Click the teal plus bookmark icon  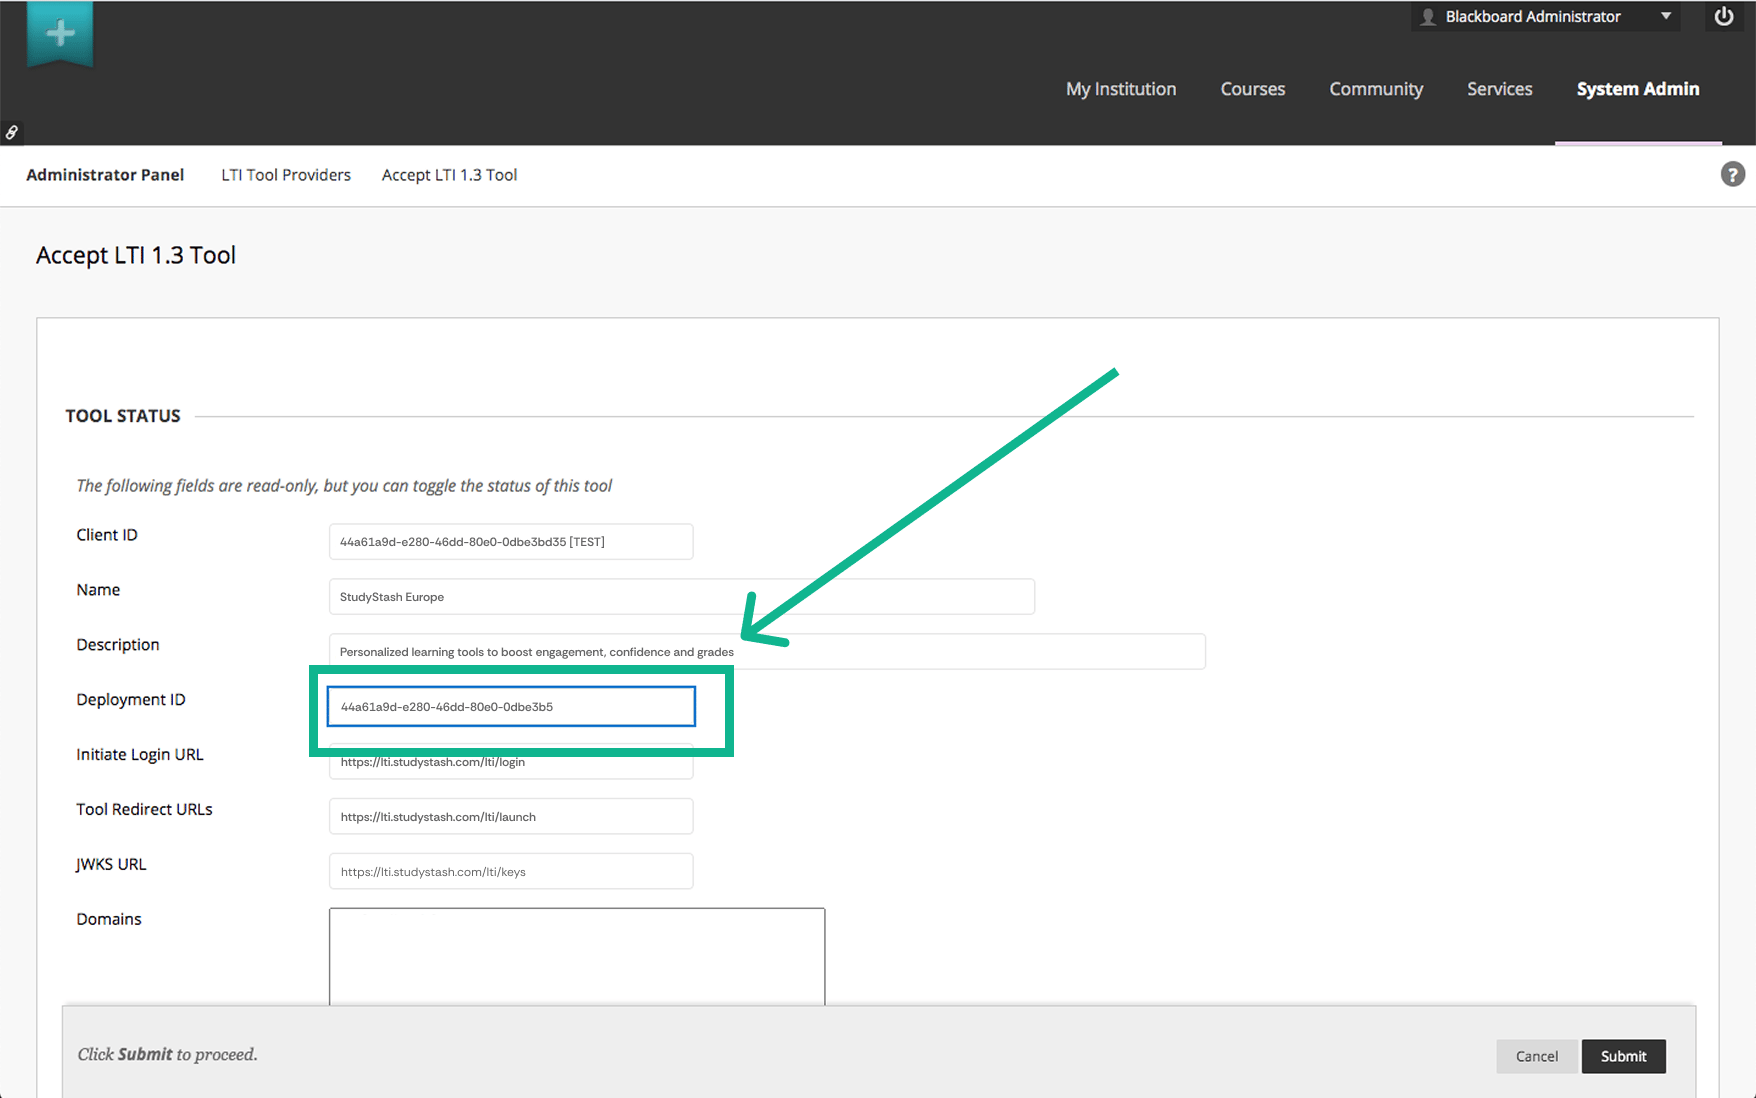pos(60,33)
